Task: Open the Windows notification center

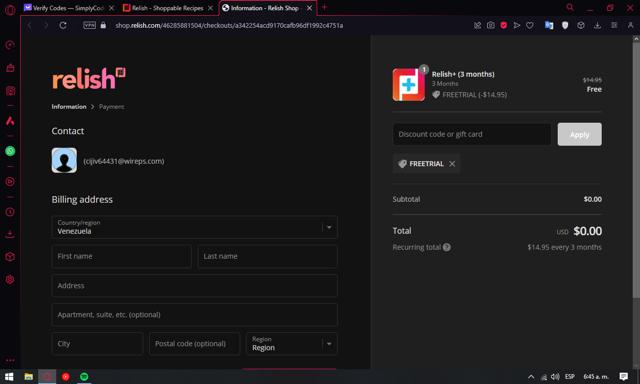Action: coord(623,376)
